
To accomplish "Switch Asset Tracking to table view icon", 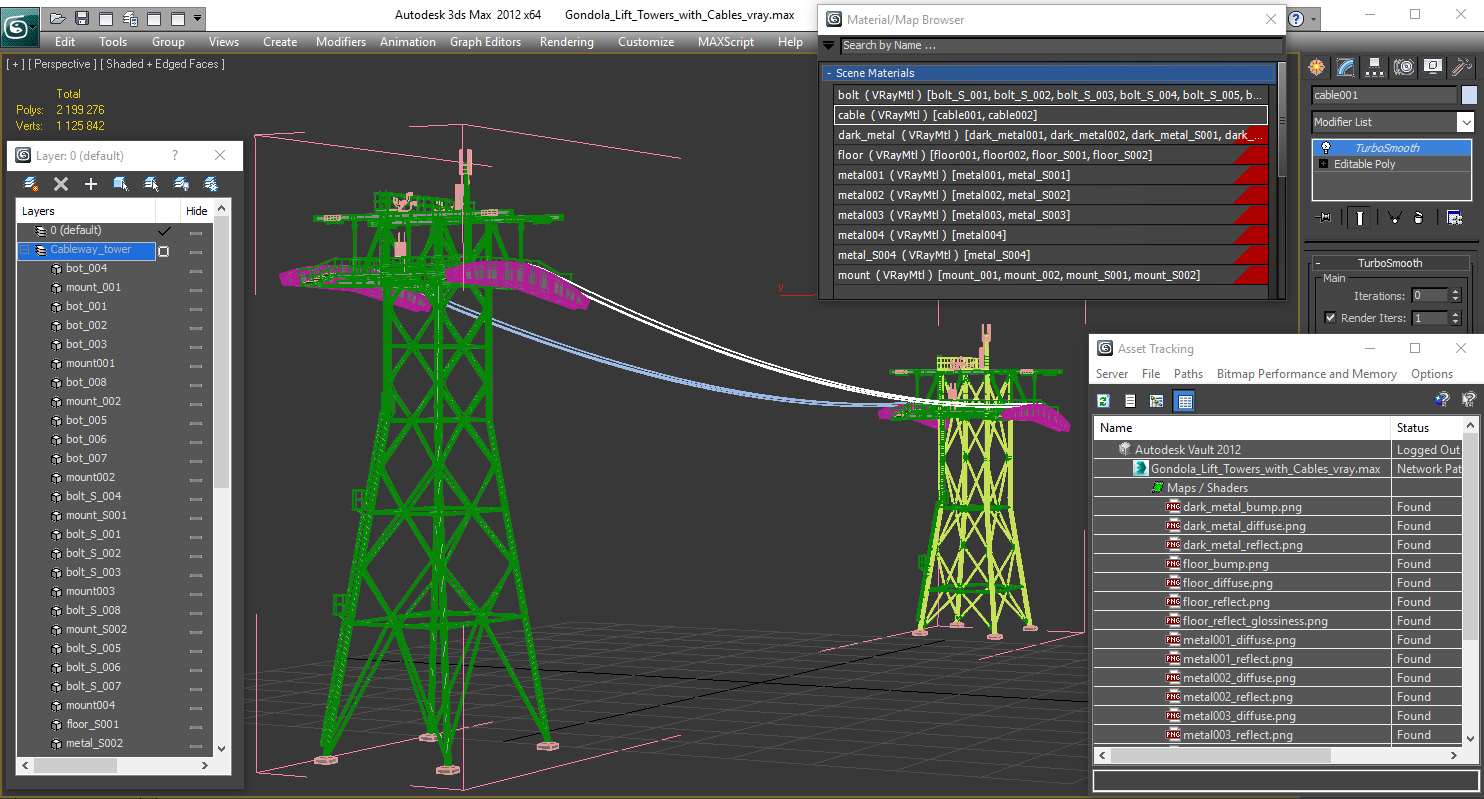I will [x=1184, y=401].
